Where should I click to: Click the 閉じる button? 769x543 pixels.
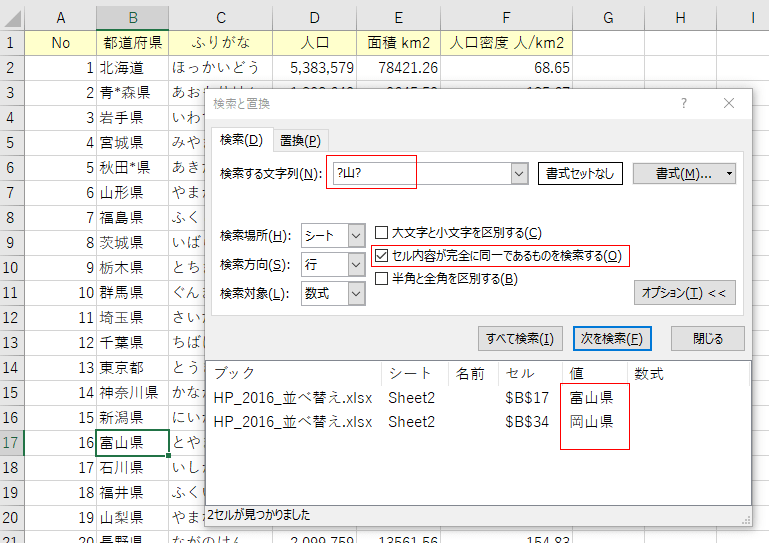pos(707,338)
